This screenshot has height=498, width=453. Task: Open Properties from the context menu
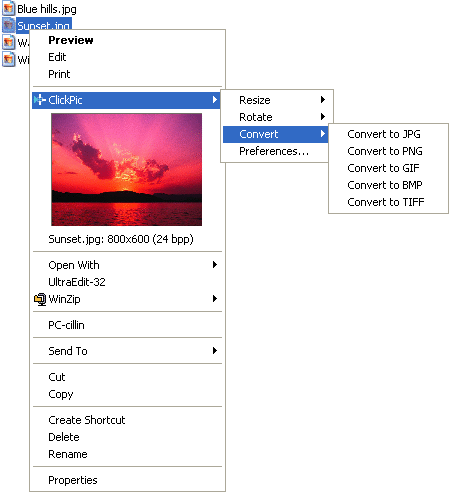tap(127, 480)
